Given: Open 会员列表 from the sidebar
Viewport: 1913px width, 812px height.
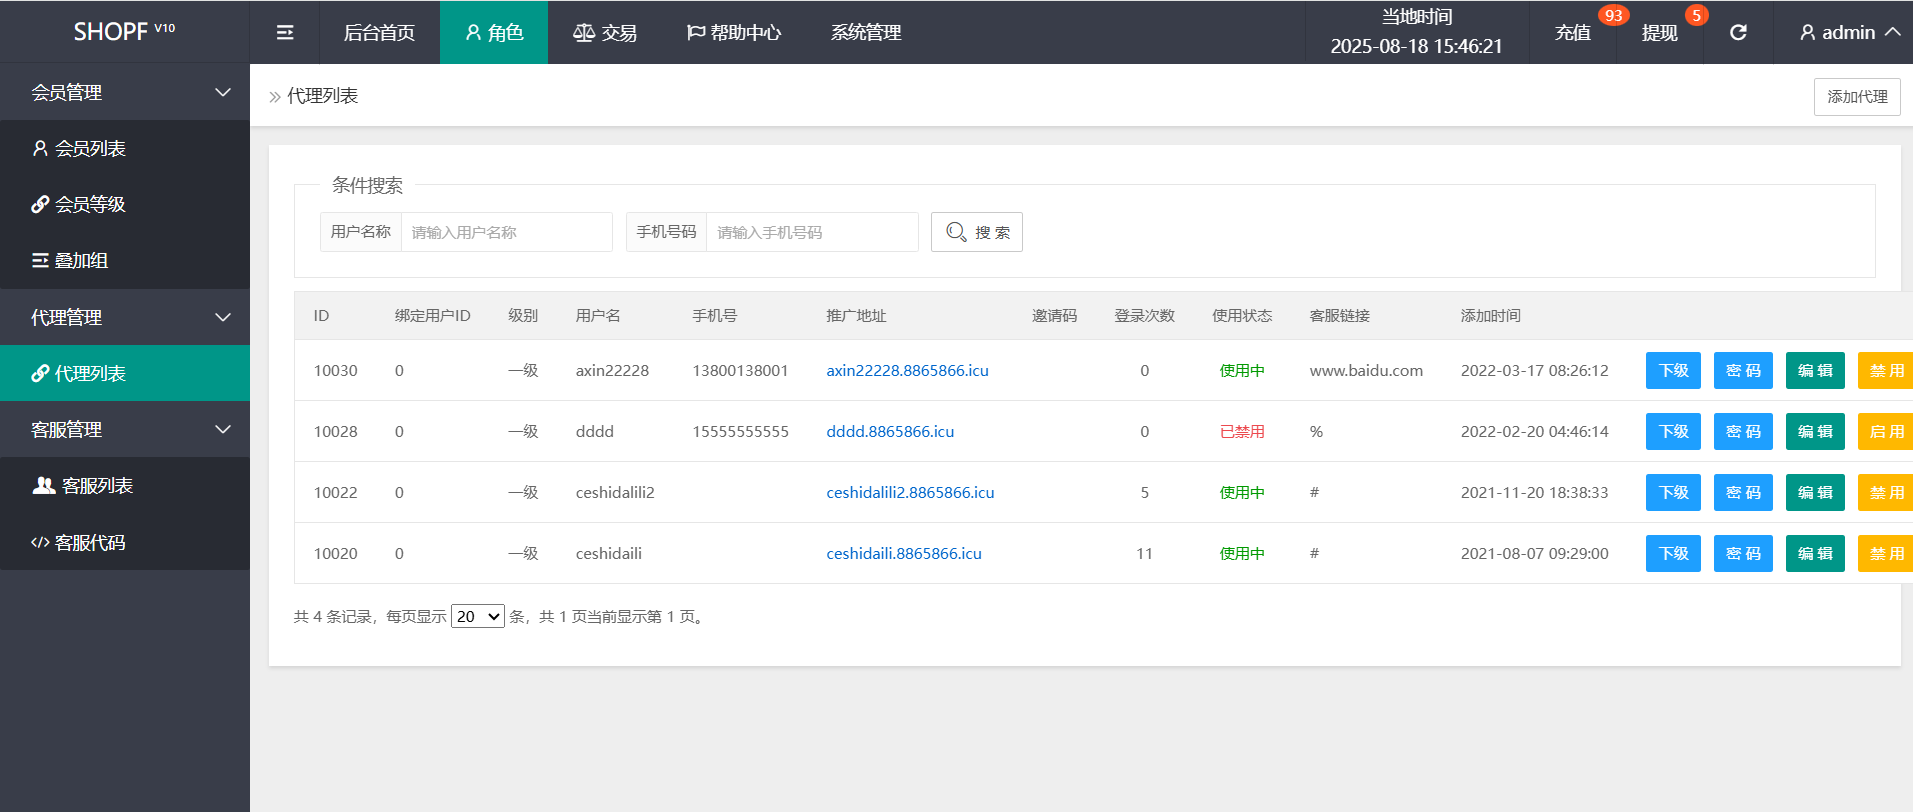Looking at the screenshot, I should [x=90, y=149].
